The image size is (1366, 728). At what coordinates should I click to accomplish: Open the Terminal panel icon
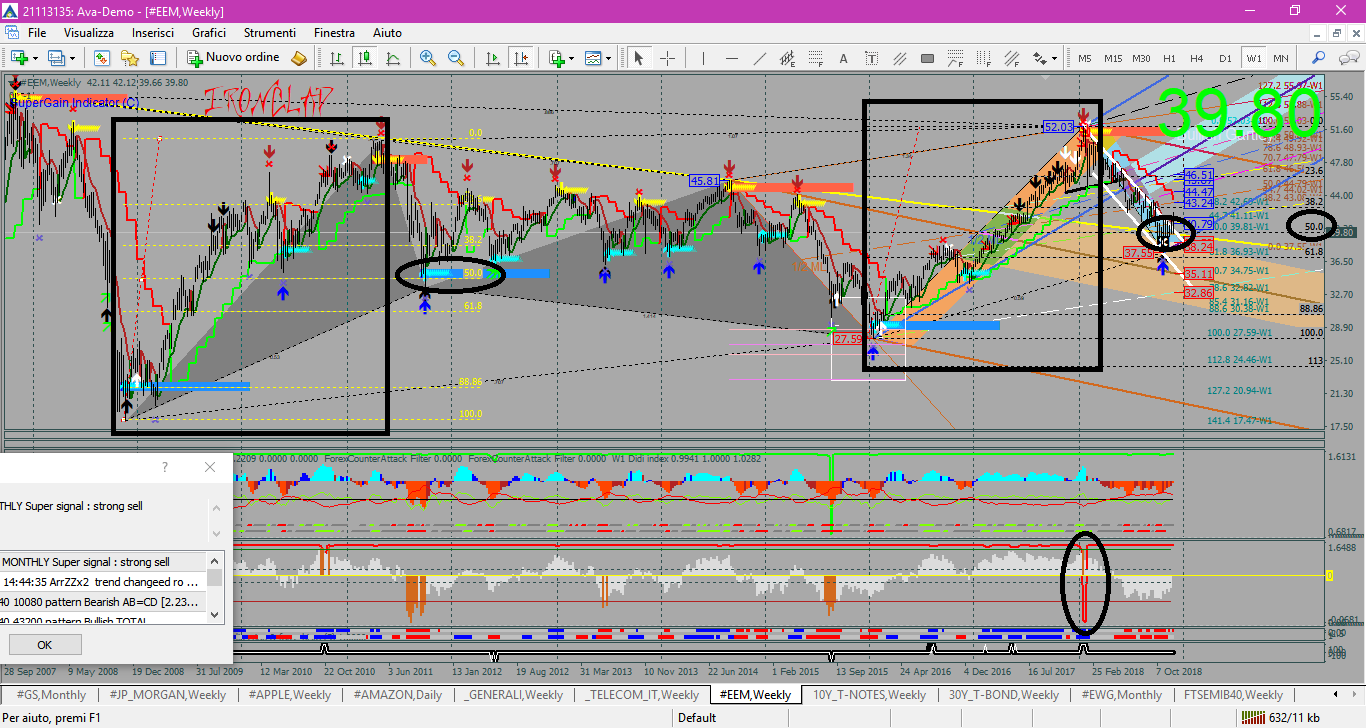pyautogui.click(x=156, y=58)
